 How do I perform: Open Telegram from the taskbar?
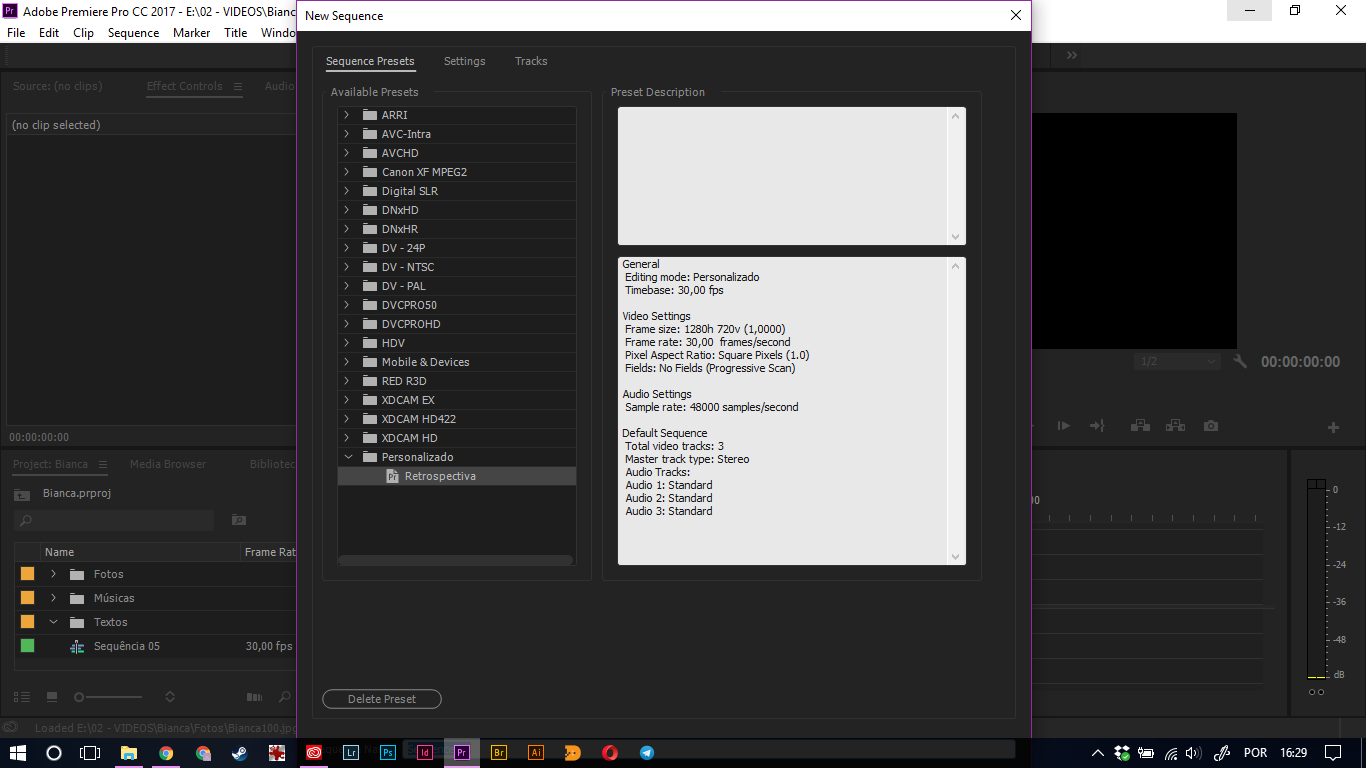647,753
